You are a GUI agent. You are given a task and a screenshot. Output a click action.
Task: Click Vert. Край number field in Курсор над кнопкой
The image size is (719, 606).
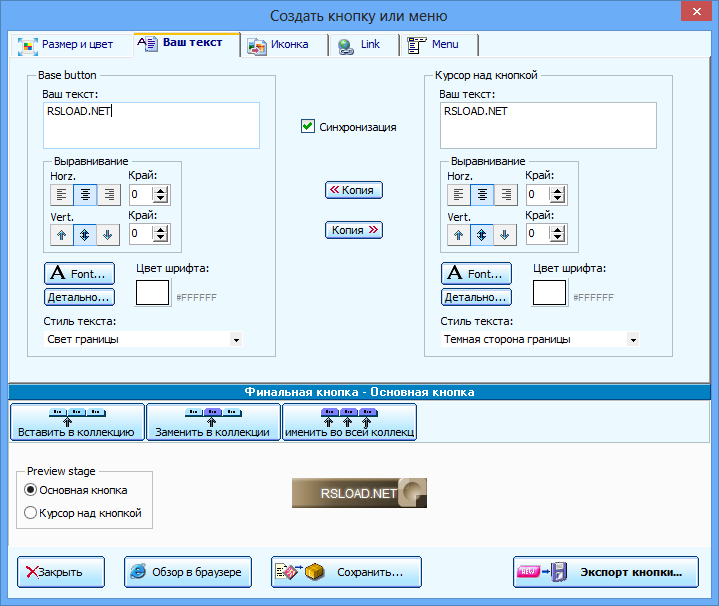pyautogui.click(x=538, y=234)
